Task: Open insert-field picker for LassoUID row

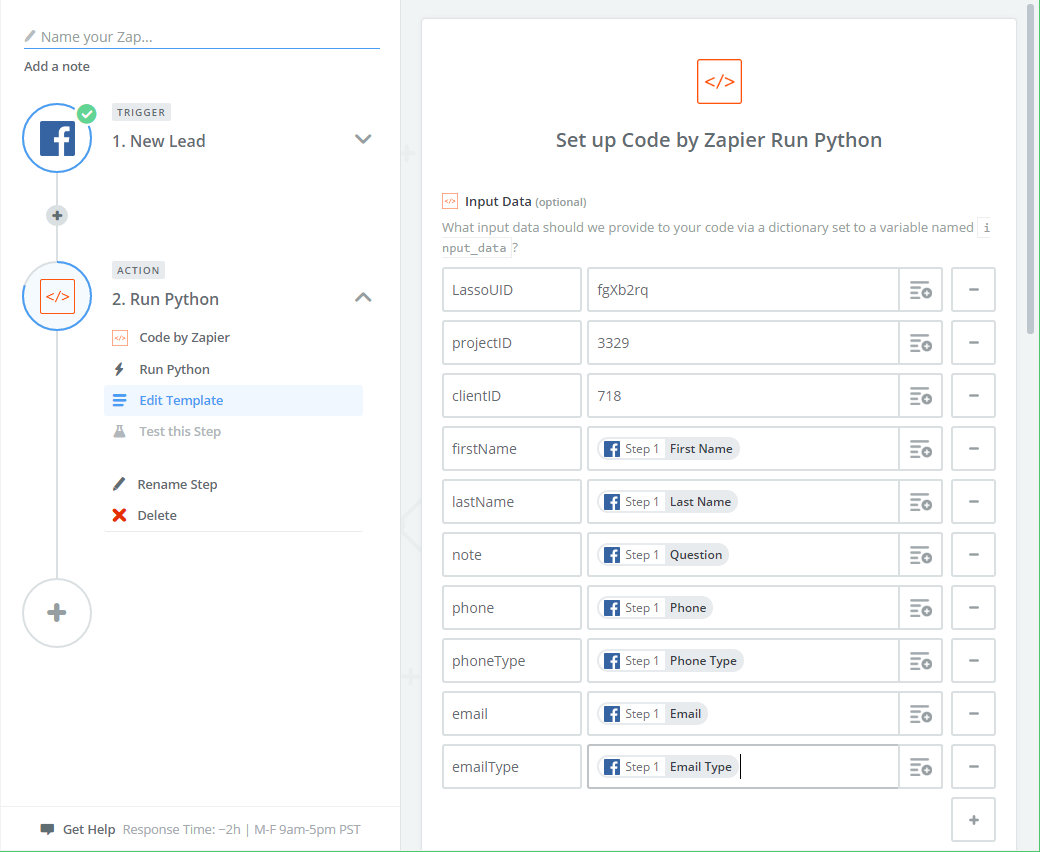Action: coord(920,290)
